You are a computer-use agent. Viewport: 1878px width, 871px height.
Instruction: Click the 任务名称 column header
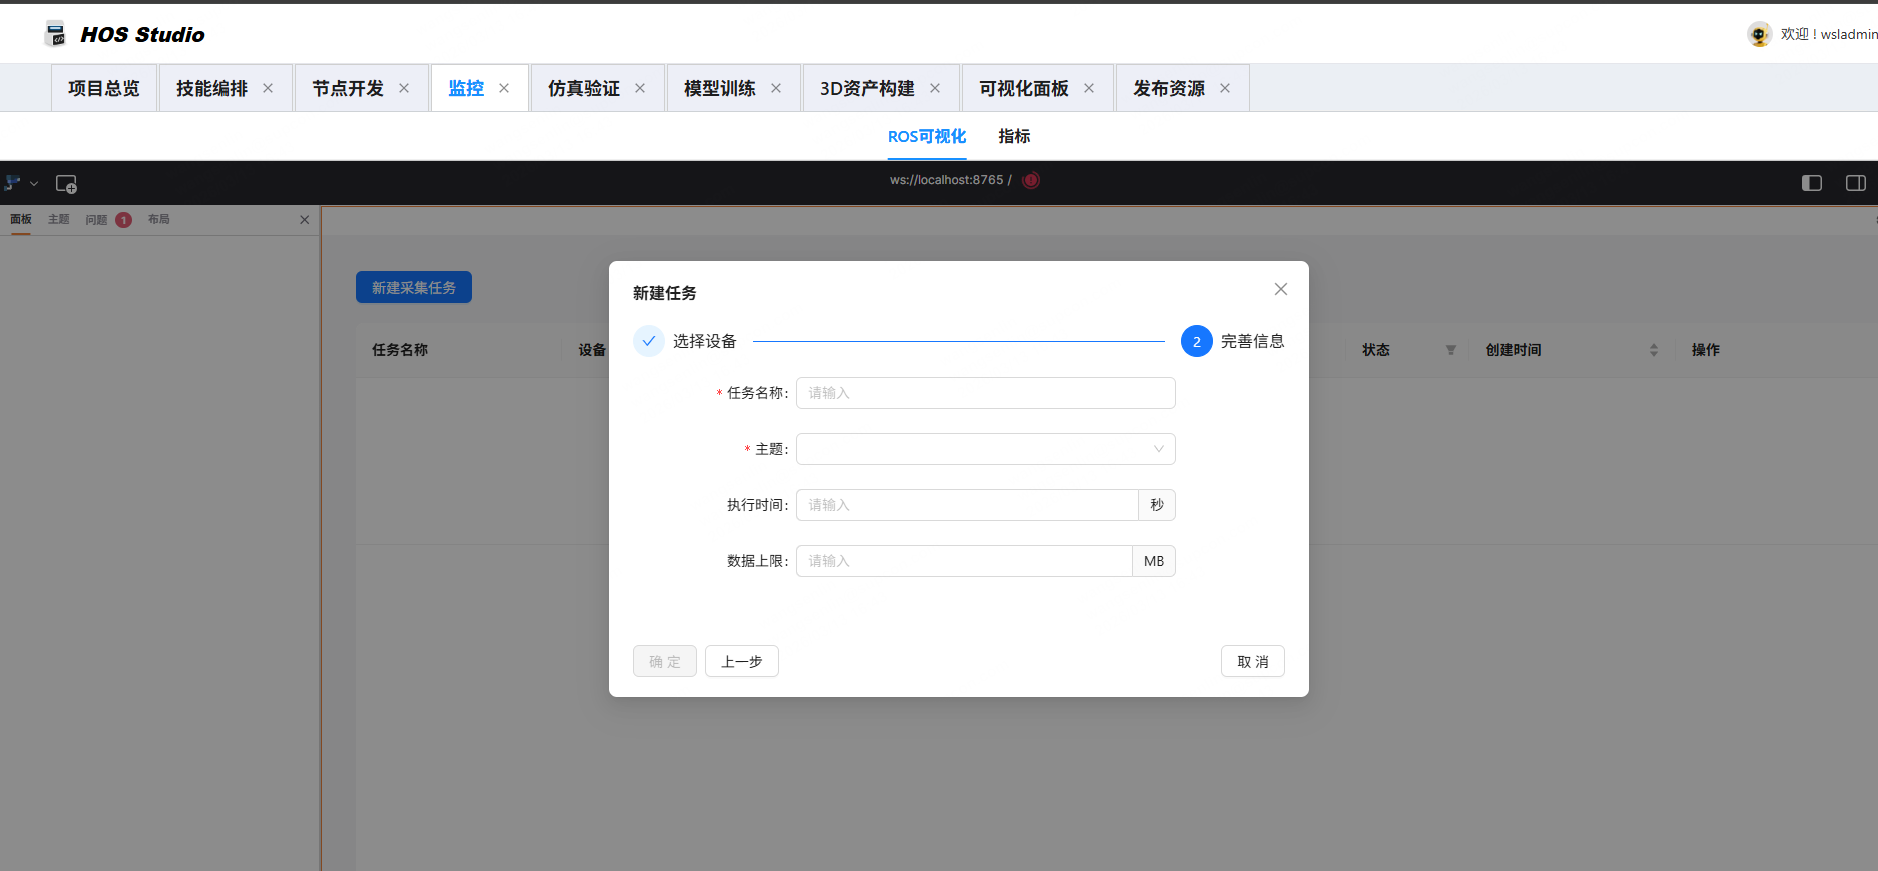tap(400, 350)
